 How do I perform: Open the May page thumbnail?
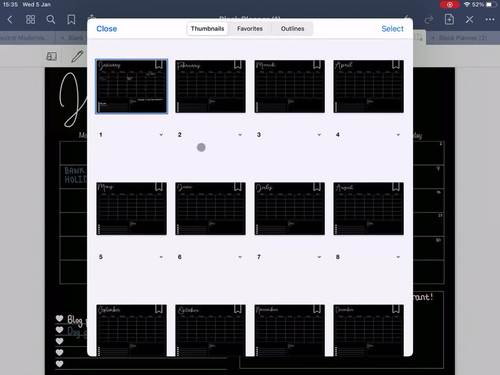click(x=131, y=209)
